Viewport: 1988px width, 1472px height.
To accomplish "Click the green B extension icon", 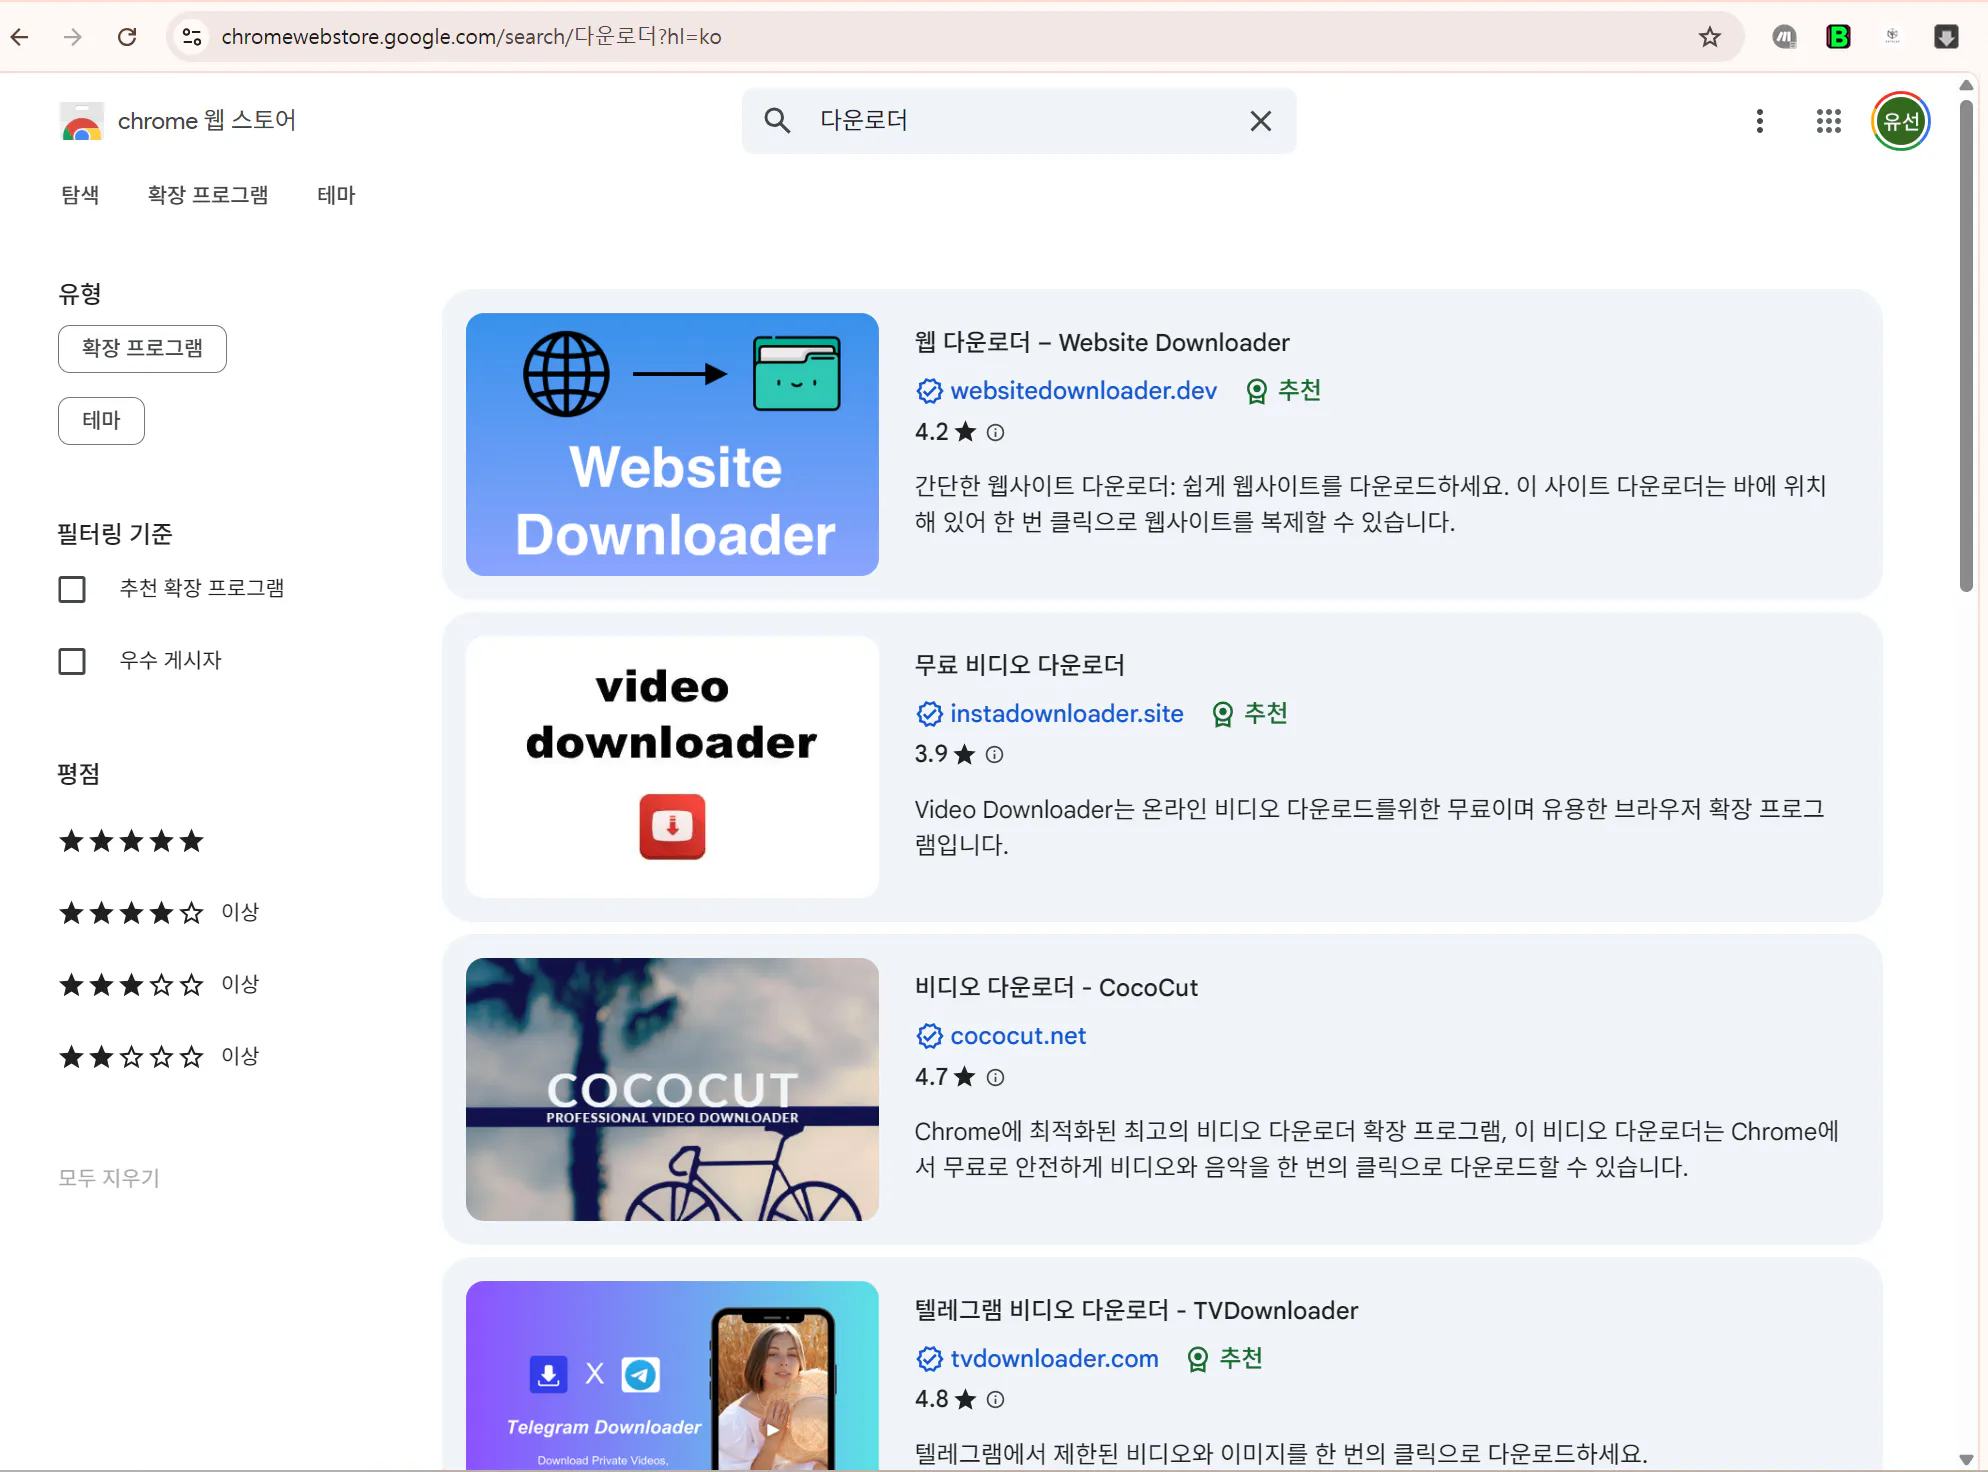I will pyautogui.click(x=1838, y=37).
